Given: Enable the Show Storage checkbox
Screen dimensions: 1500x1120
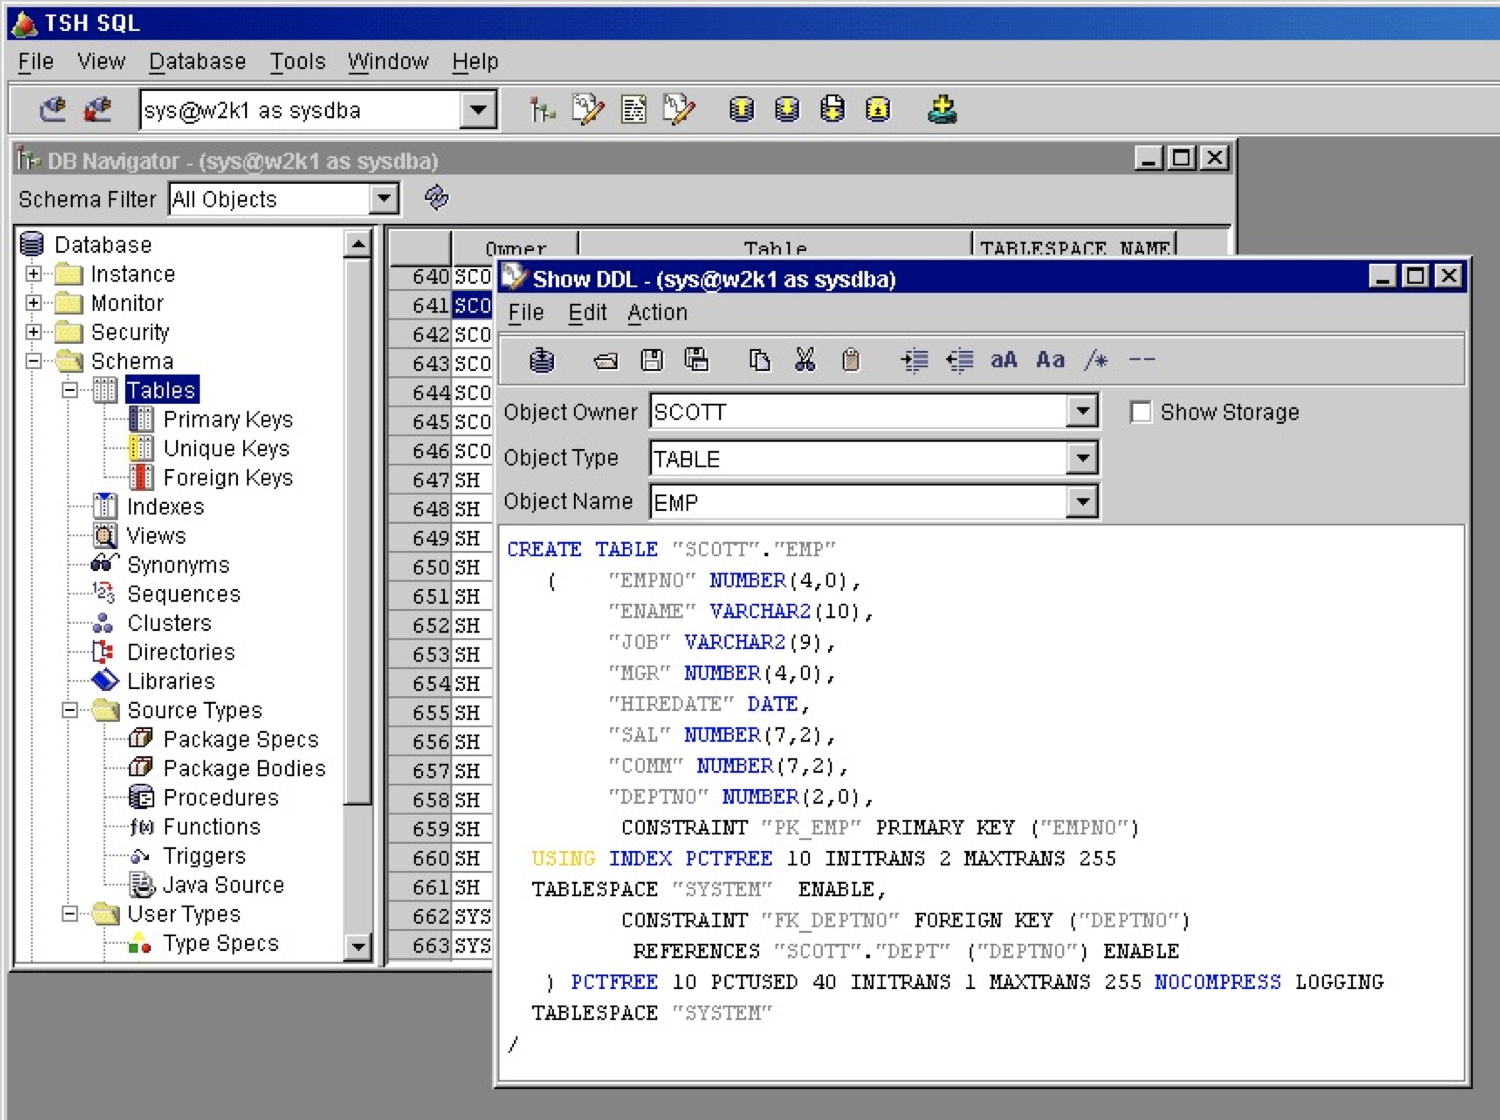Looking at the screenshot, I should [x=1140, y=411].
